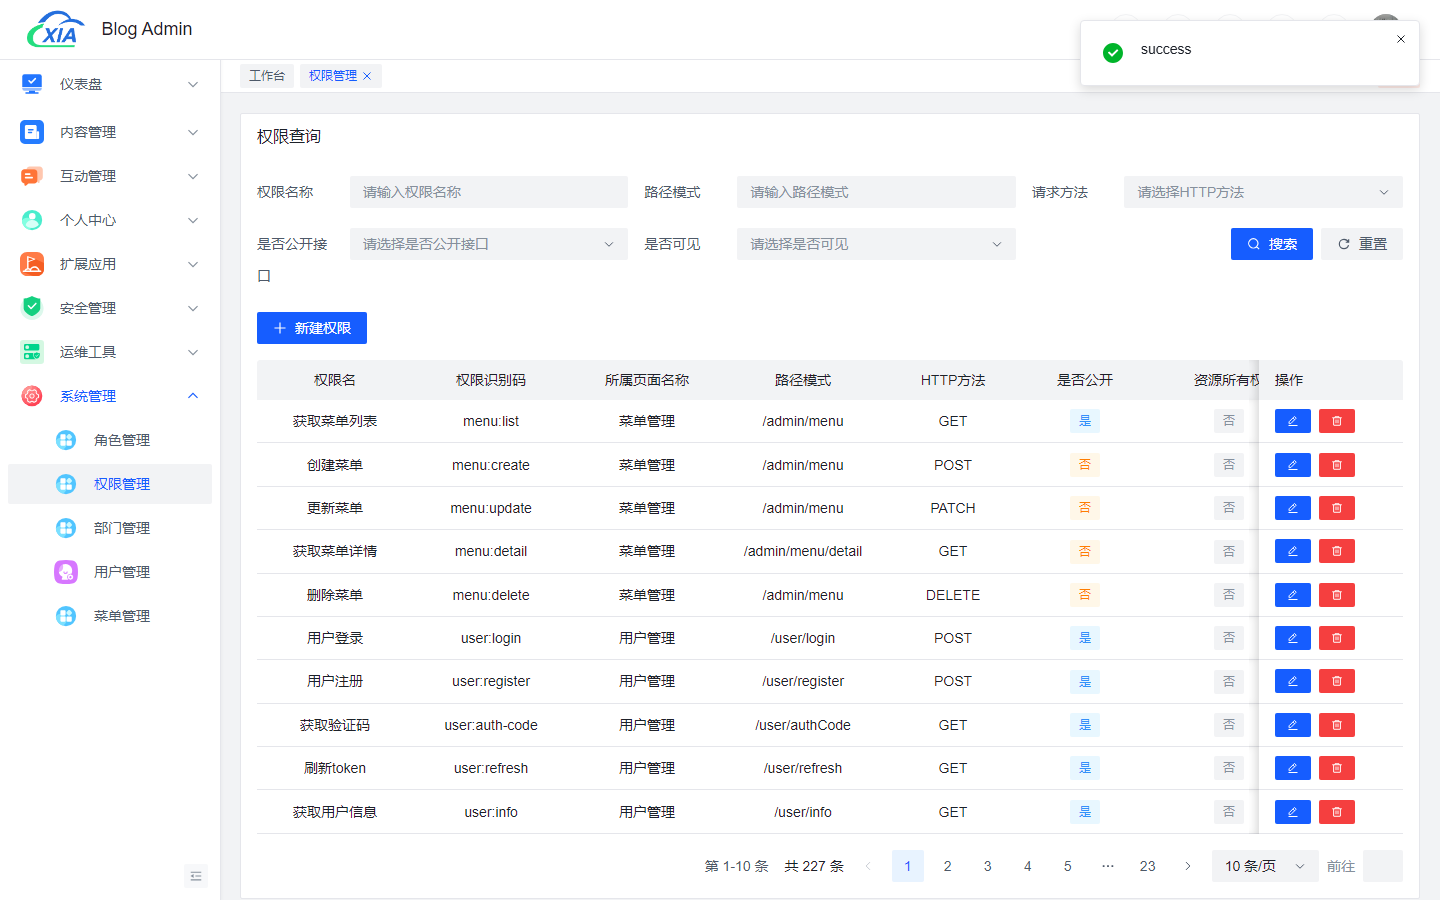Image resolution: width=1440 pixels, height=900 pixels.
Task: Switch to the 工作台 tab
Action: point(267,76)
